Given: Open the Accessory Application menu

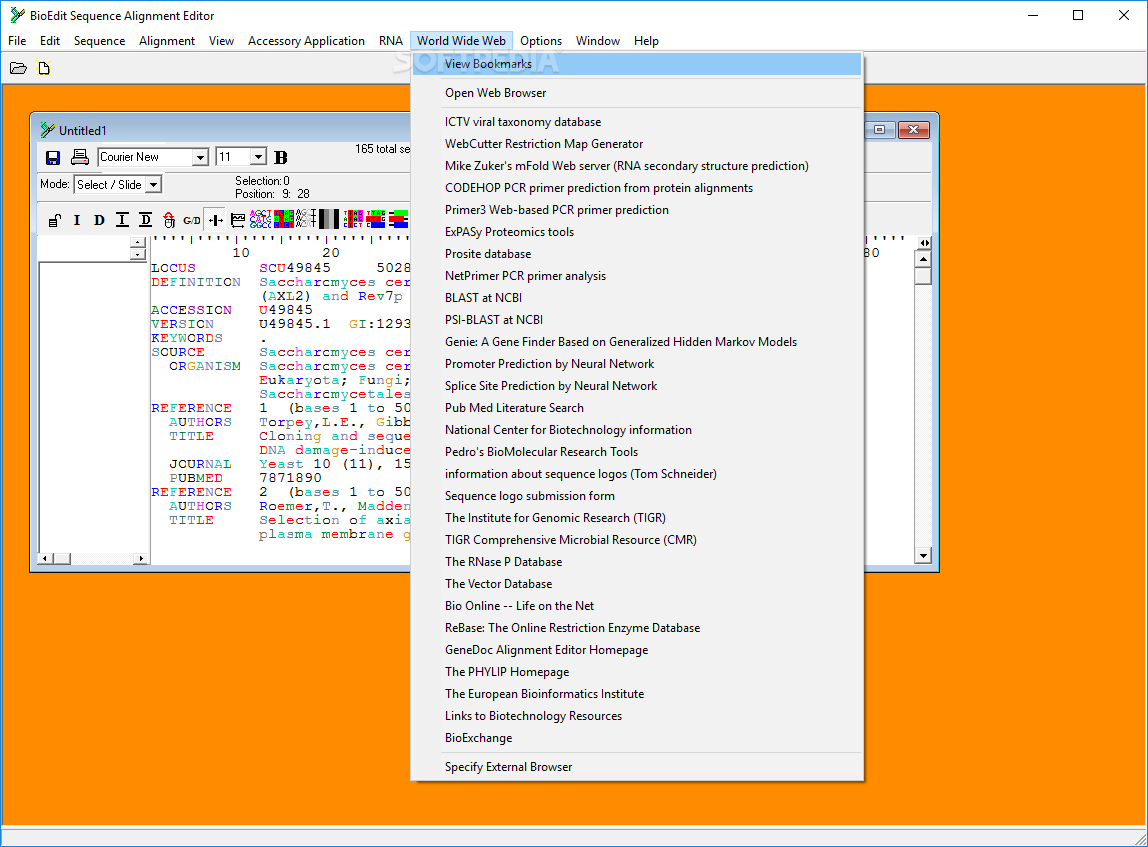Looking at the screenshot, I should coord(306,41).
